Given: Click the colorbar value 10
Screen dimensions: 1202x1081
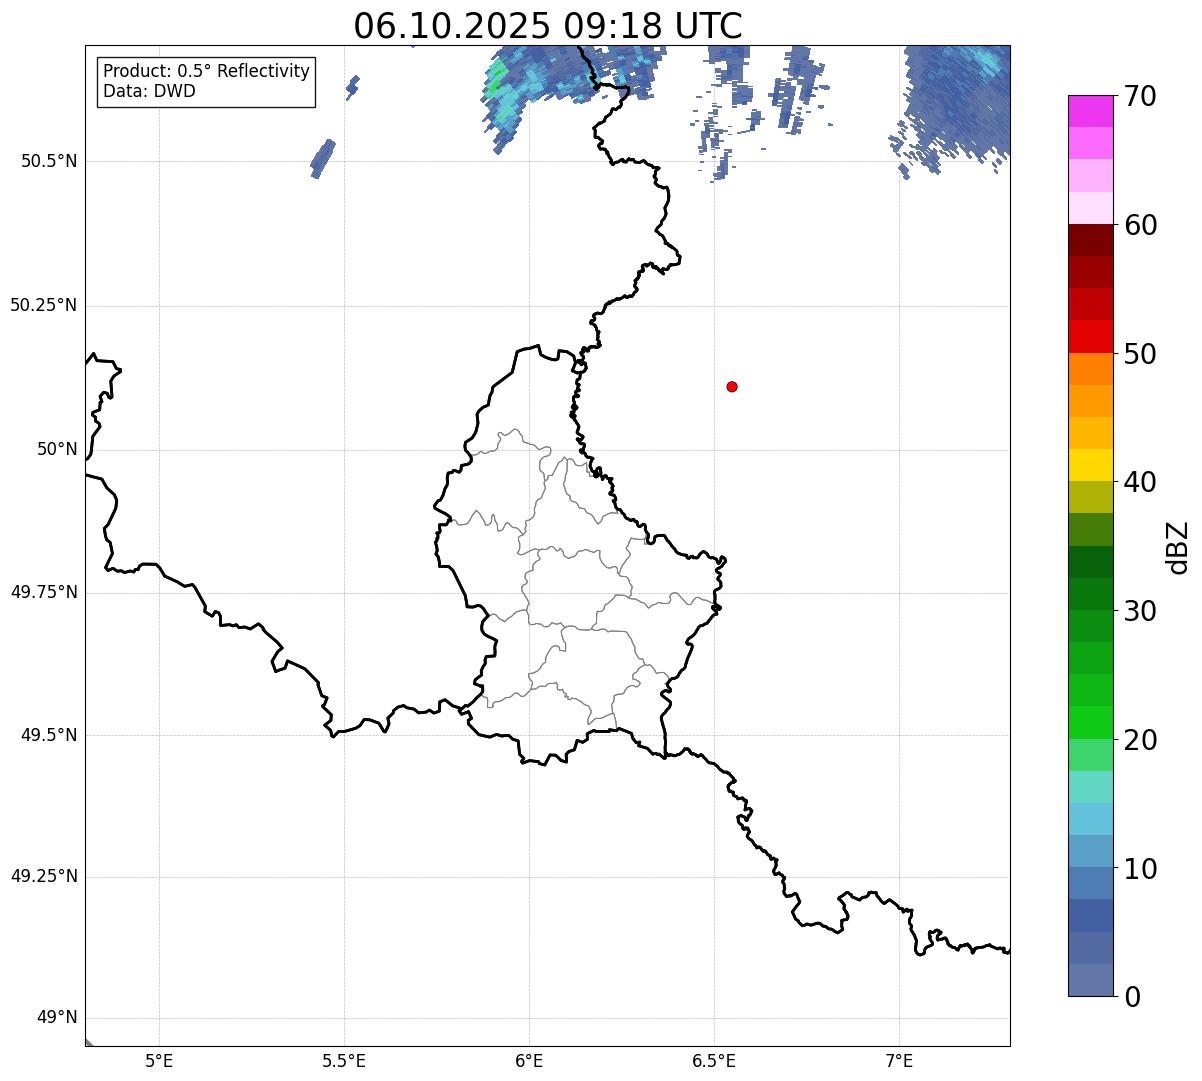Looking at the screenshot, I should [1140, 869].
